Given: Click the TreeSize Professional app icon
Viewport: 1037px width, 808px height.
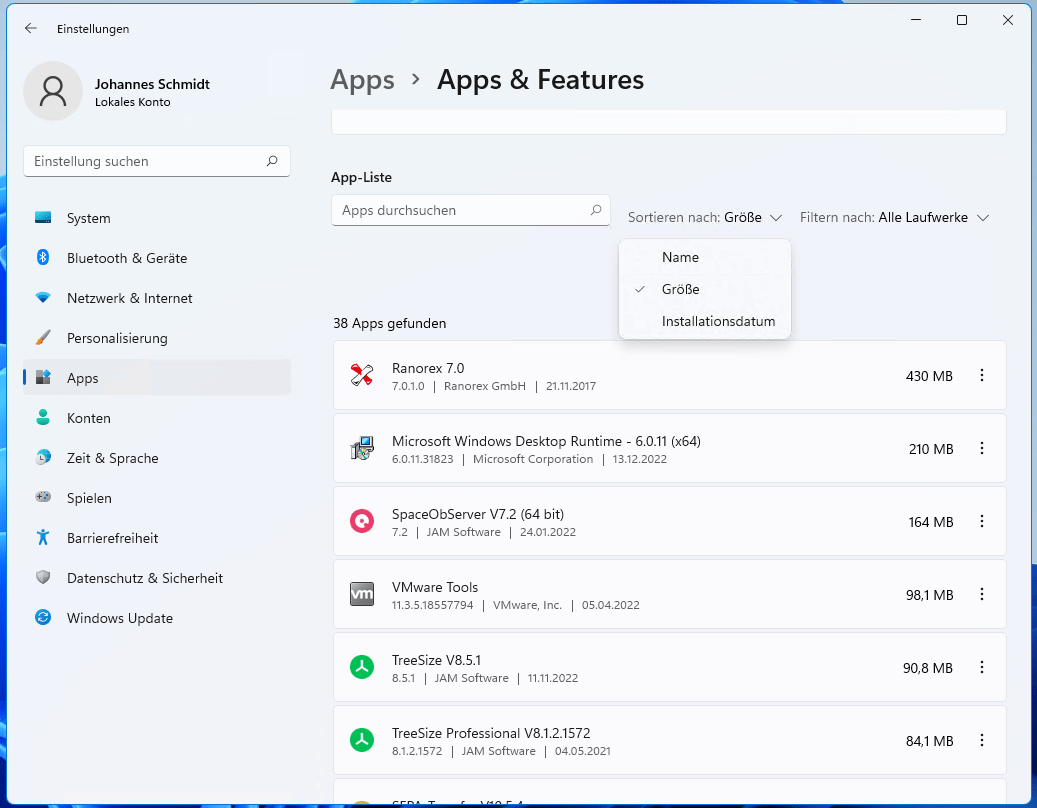Looking at the screenshot, I should [362, 741].
